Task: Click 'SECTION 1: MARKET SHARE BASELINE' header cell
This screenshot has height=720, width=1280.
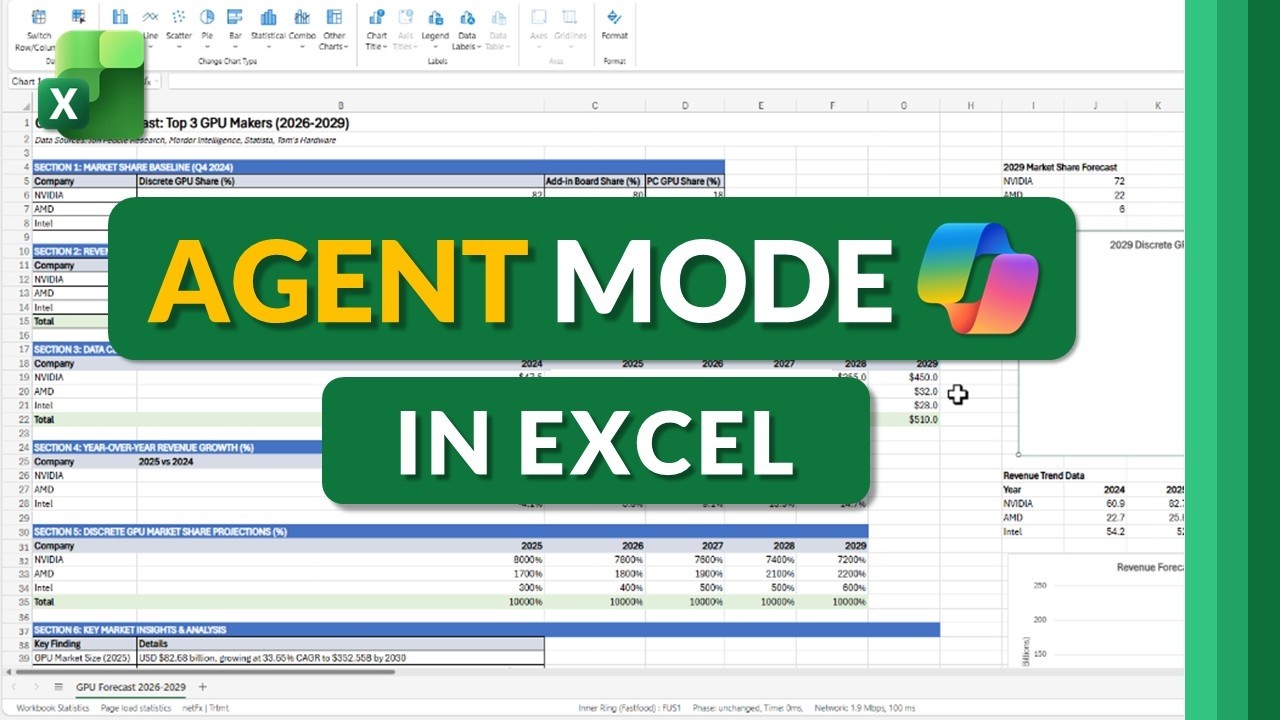Action: (x=378, y=167)
